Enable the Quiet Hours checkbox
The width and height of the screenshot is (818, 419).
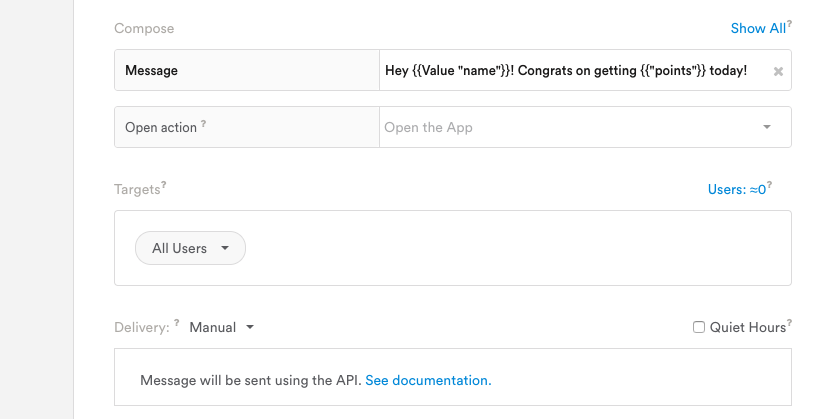tap(699, 327)
